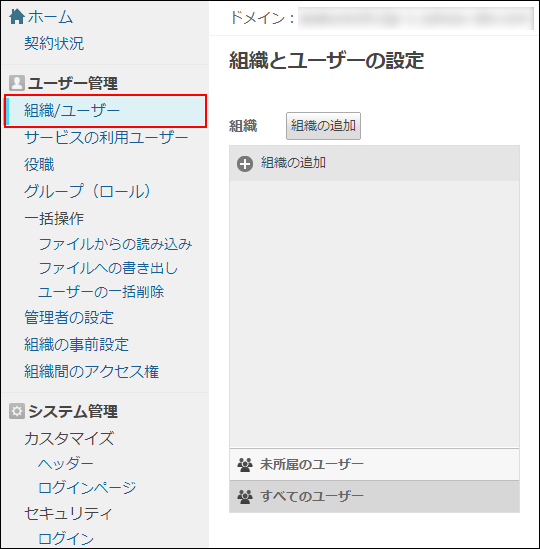Open 組織の事前設定
The image size is (540, 549).
click(76, 344)
